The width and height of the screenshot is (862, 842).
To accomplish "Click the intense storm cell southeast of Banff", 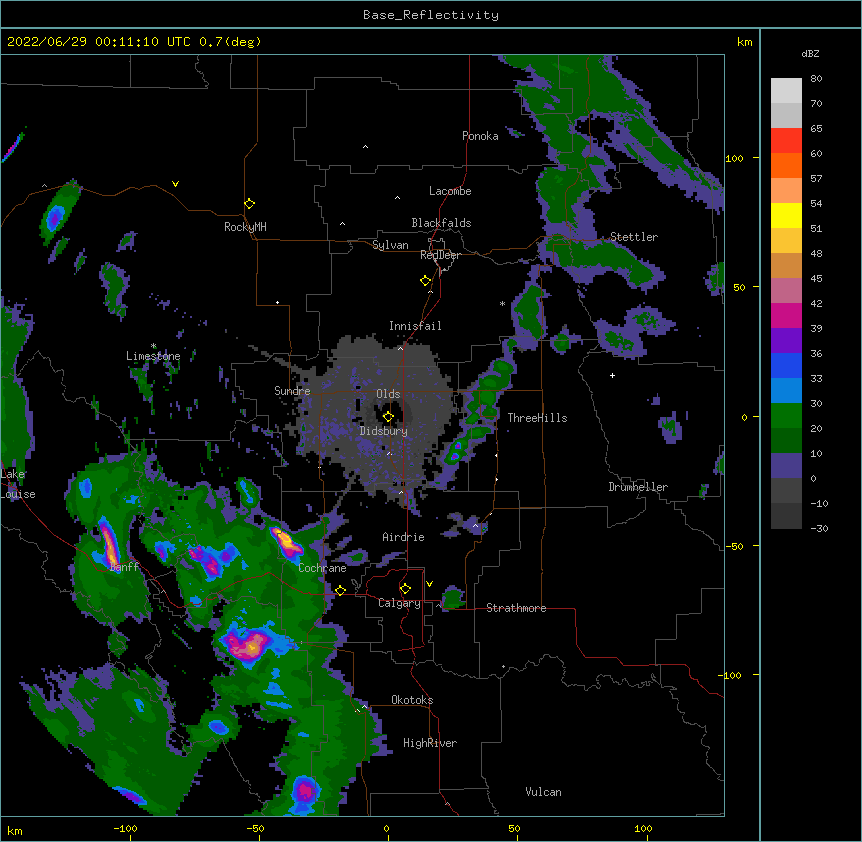I will click(x=248, y=645).
